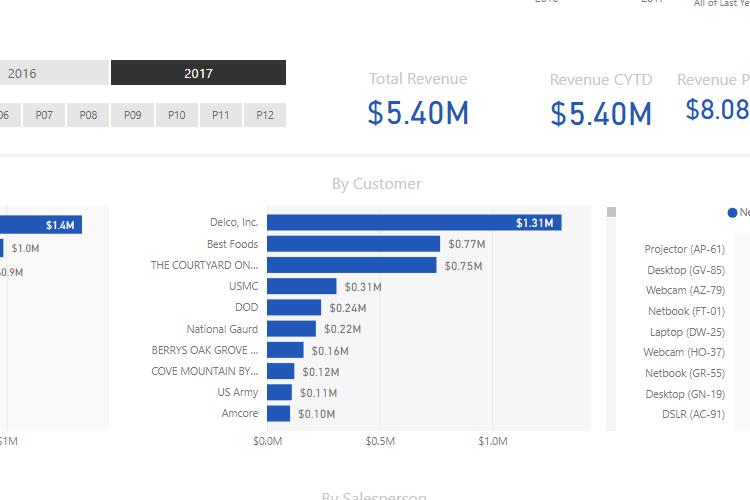Click the $1.0M label in left chart
The height and width of the screenshot is (500, 750).
(x=25, y=248)
